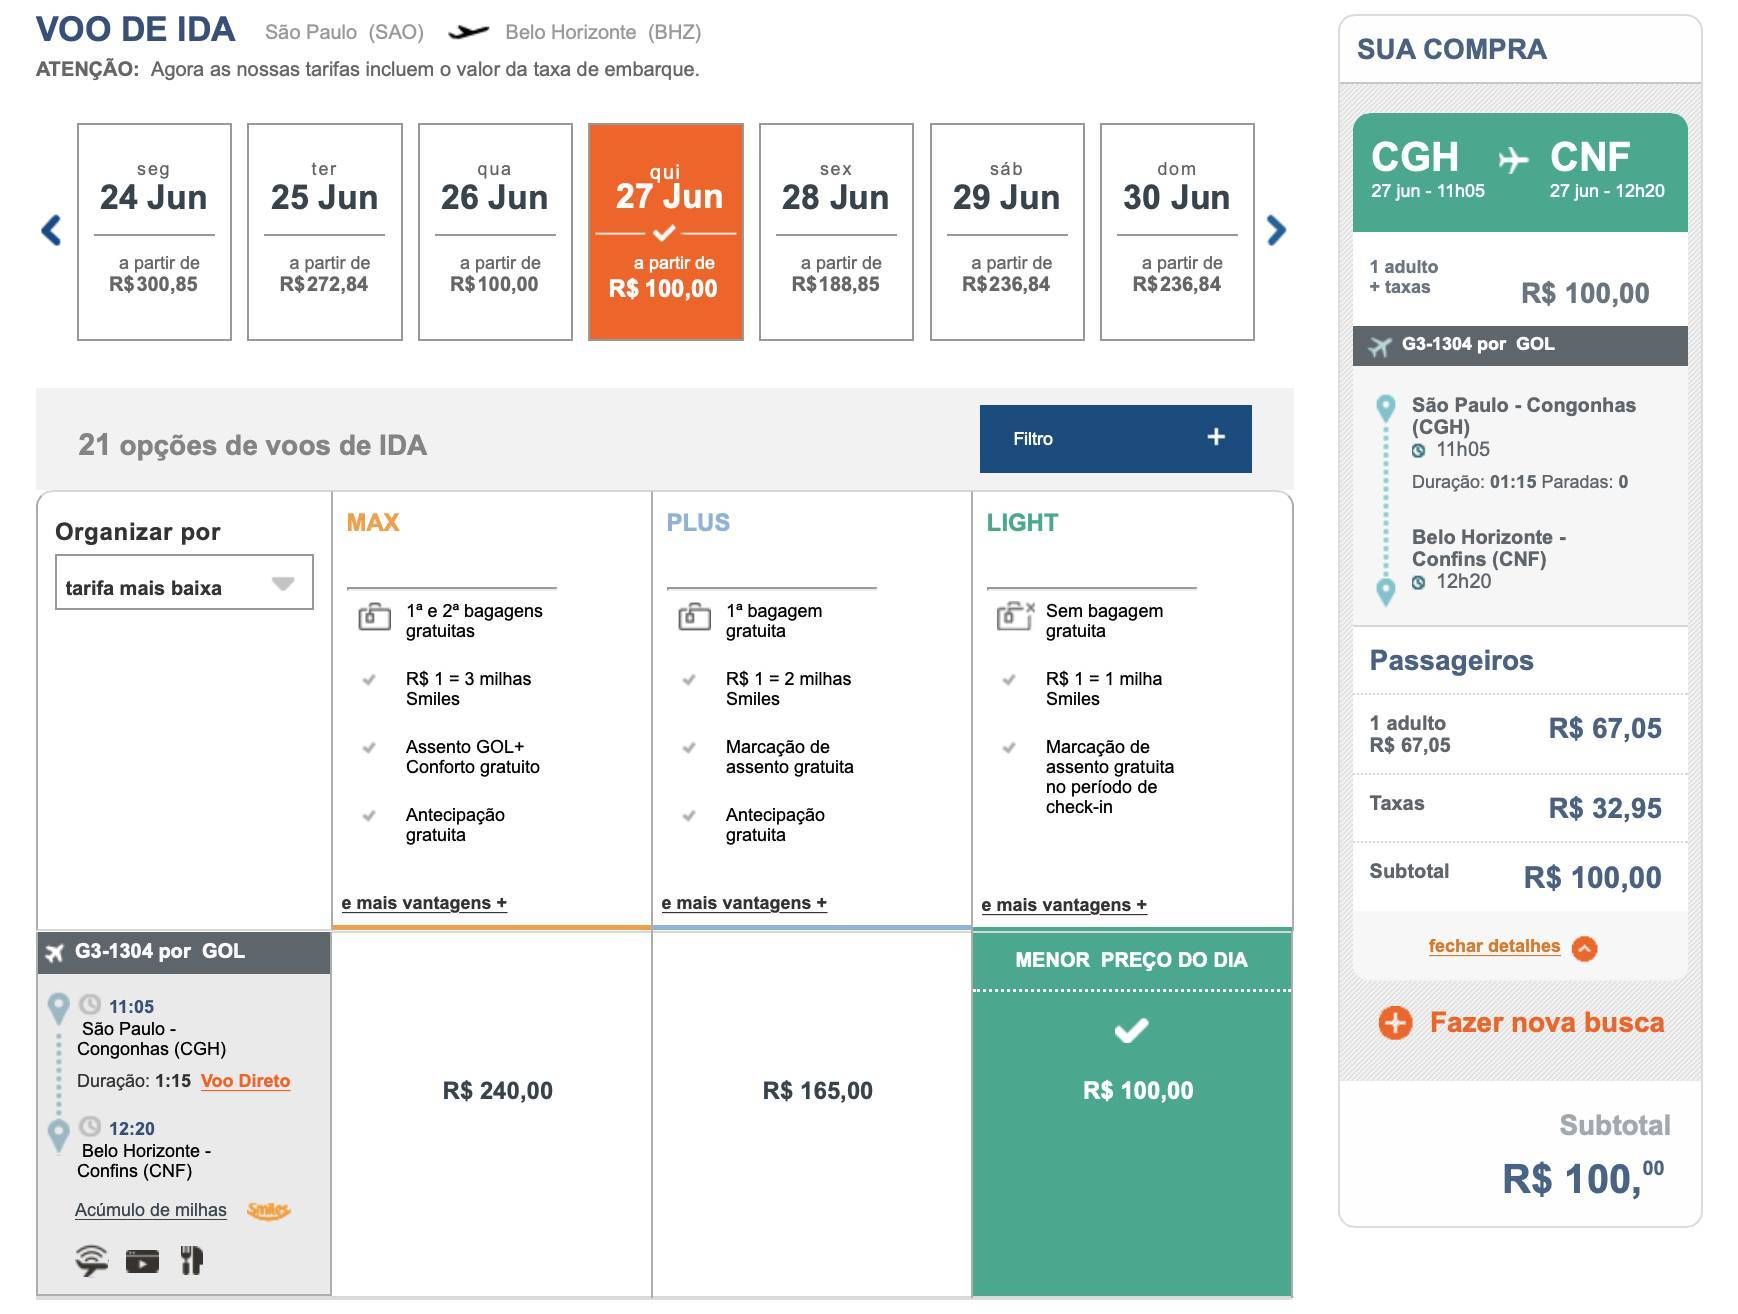1738x1314 pixels.
Task: Click the airplane icon between CGH and CNF
Action: (x=1513, y=159)
